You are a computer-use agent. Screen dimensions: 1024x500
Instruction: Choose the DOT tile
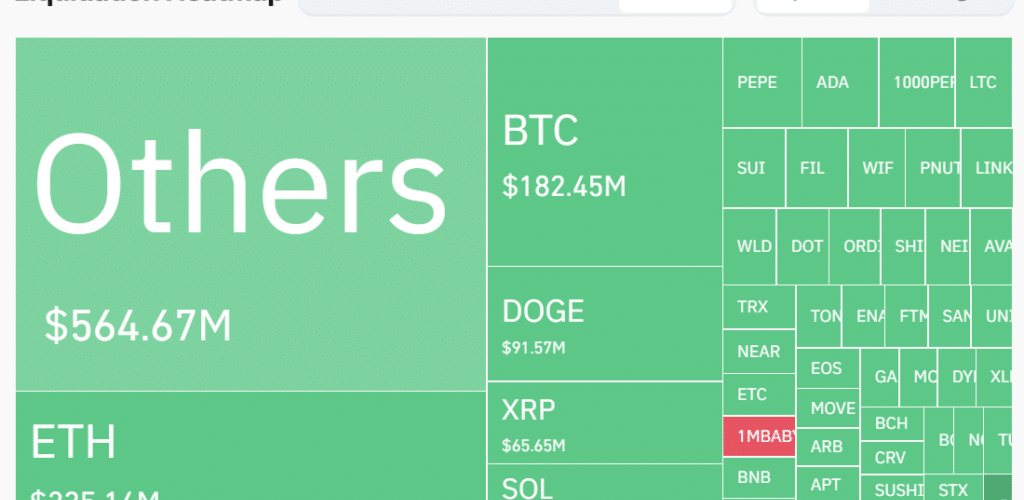pyautogui.click(x=806, y=246)
